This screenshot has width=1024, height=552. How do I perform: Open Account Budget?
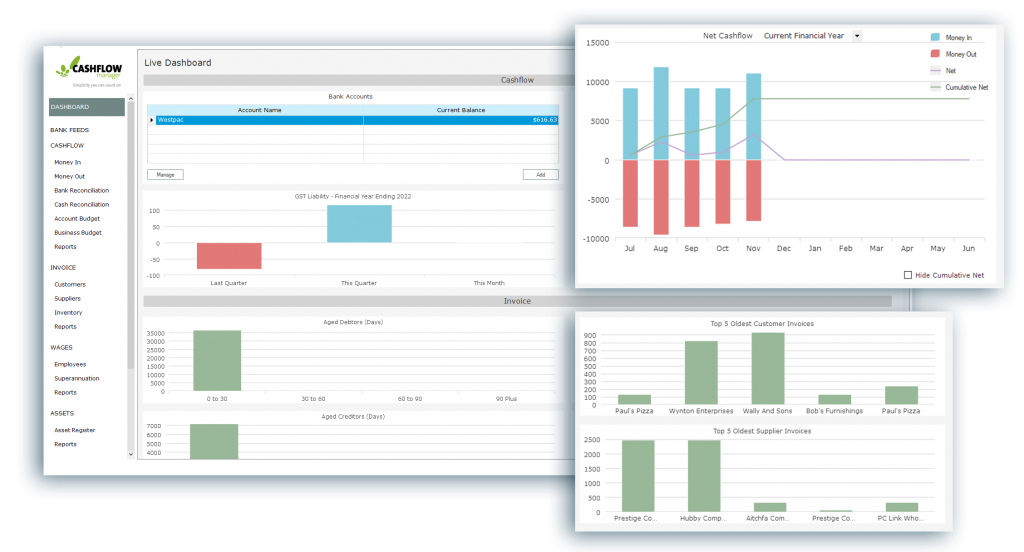click(77, 219)
